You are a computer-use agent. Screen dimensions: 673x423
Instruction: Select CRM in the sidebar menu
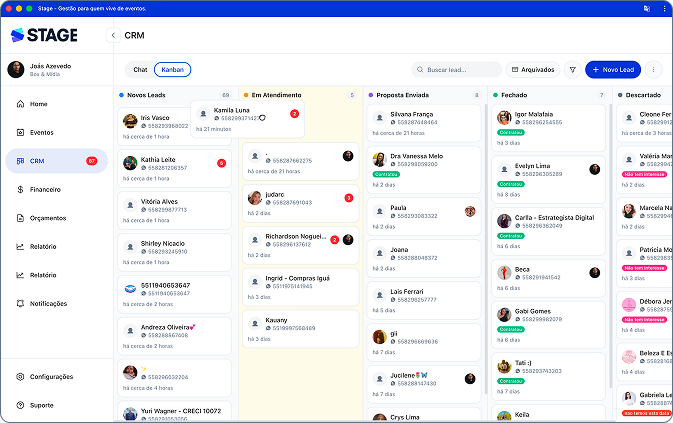point(55,161)
